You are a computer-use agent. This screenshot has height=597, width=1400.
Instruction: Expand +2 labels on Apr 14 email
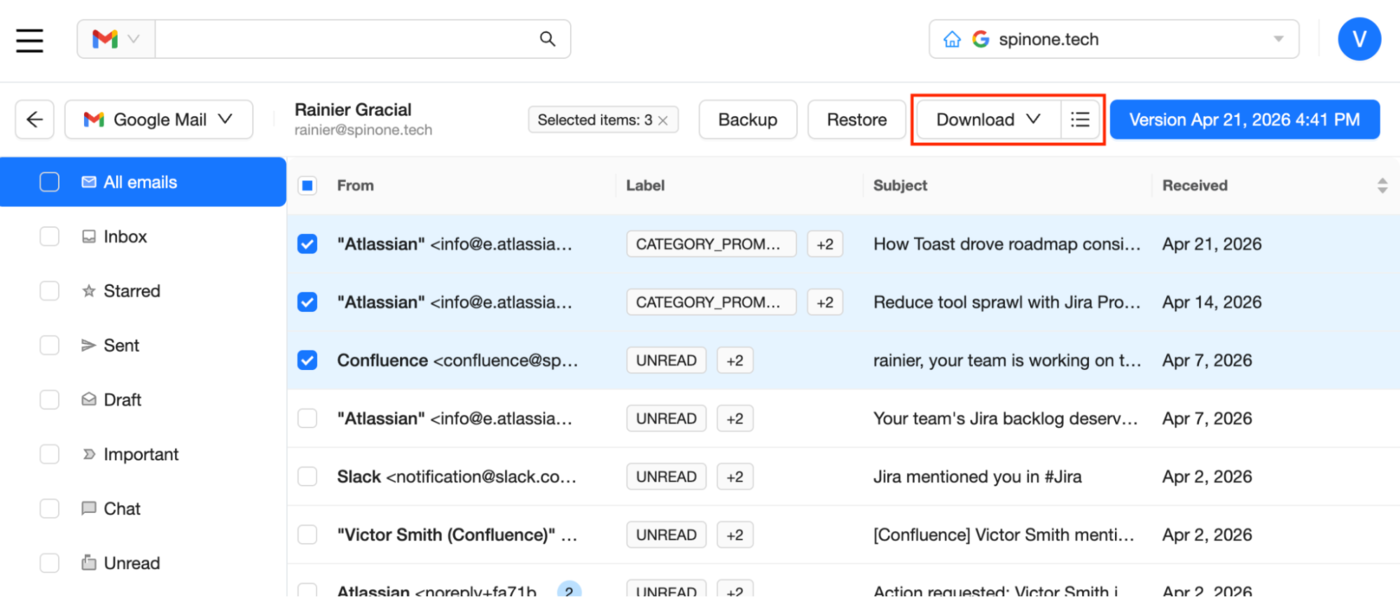tap(825, 302)
